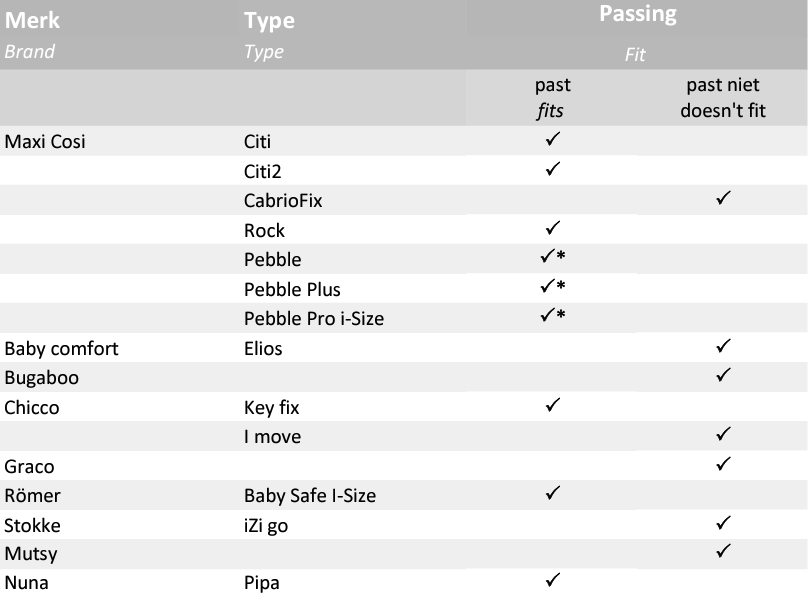Click the fits checkmark in Citi2 row
808x608 pixels.
pyautogui.click(x=553, y=169)
